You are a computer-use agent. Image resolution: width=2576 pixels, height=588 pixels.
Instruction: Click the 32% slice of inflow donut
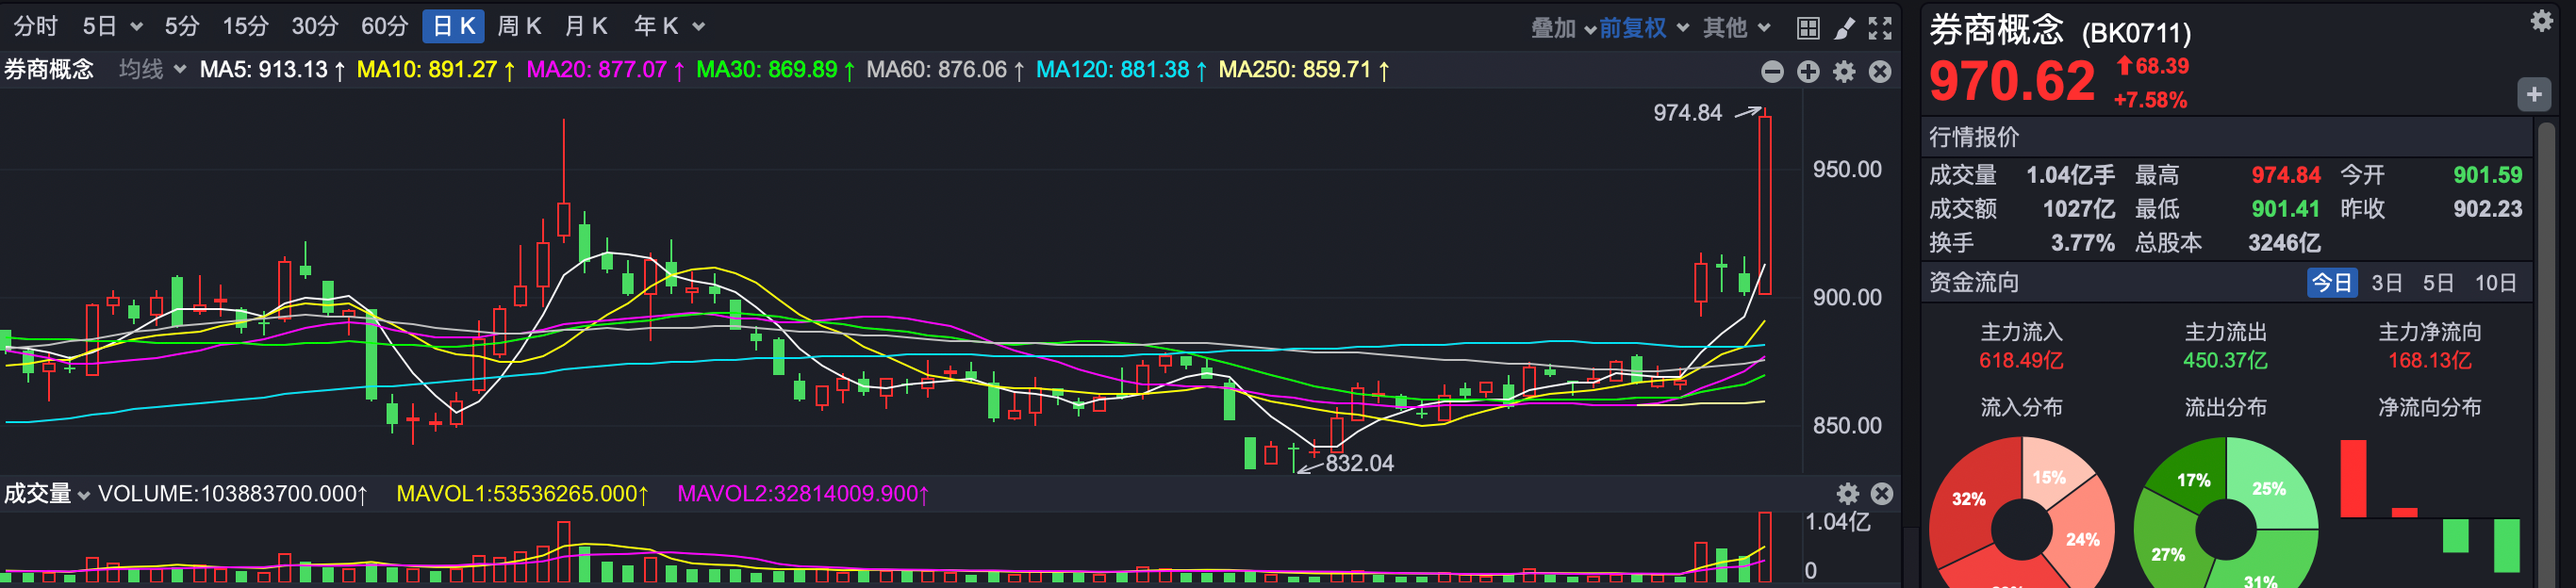[x=1968, y=499]
